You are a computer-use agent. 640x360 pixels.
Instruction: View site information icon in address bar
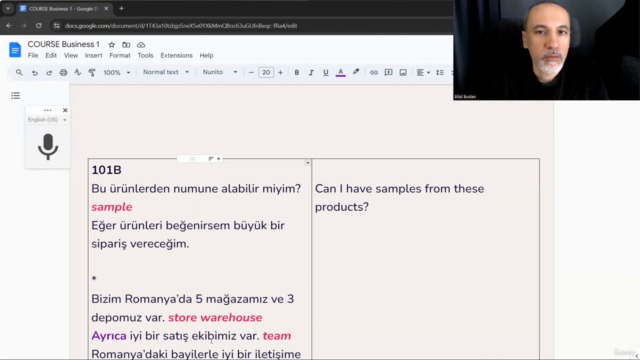[x=57, y=26]
